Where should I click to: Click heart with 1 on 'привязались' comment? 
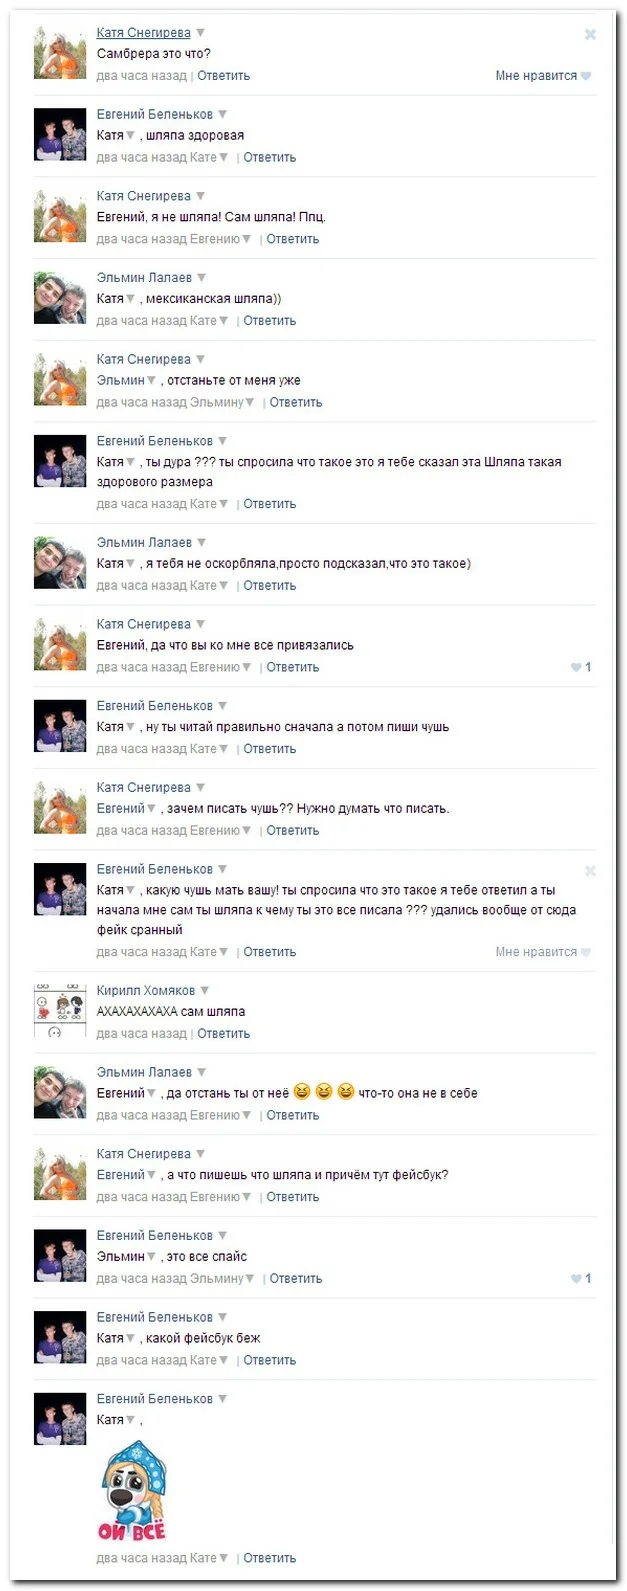(581, 667)
